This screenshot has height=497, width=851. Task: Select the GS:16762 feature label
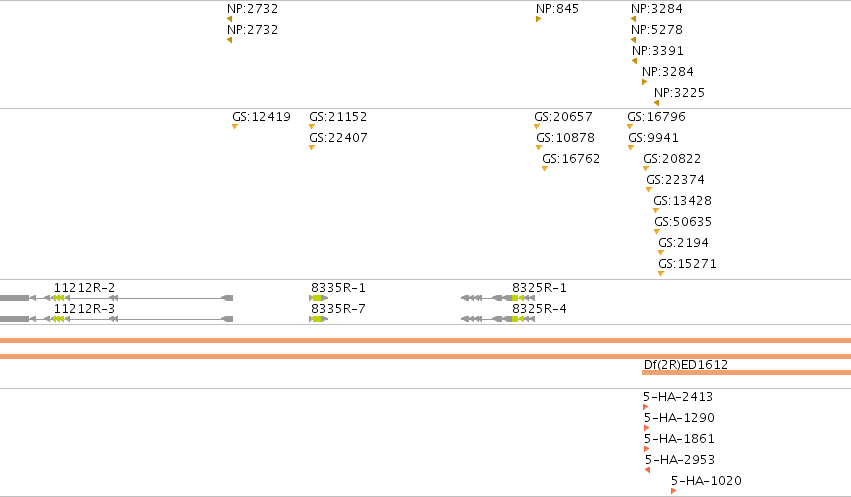571,159
